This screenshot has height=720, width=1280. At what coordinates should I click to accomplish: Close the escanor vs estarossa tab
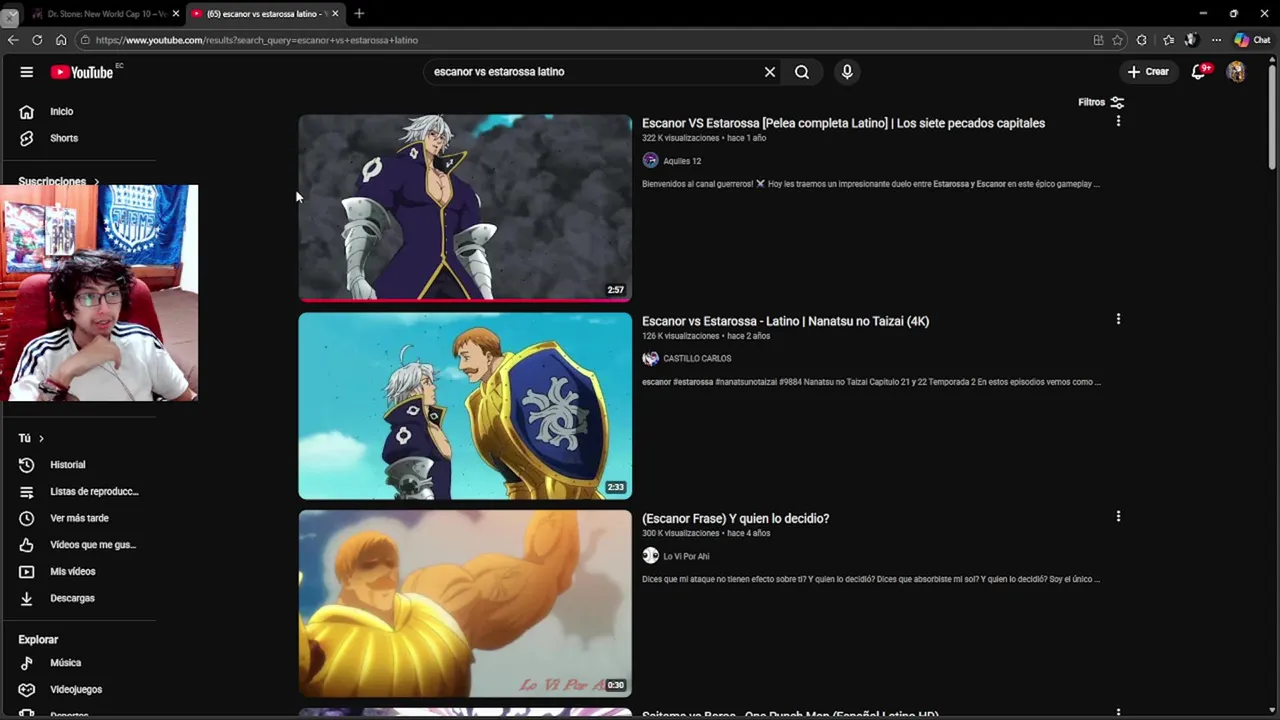[335, 14]
